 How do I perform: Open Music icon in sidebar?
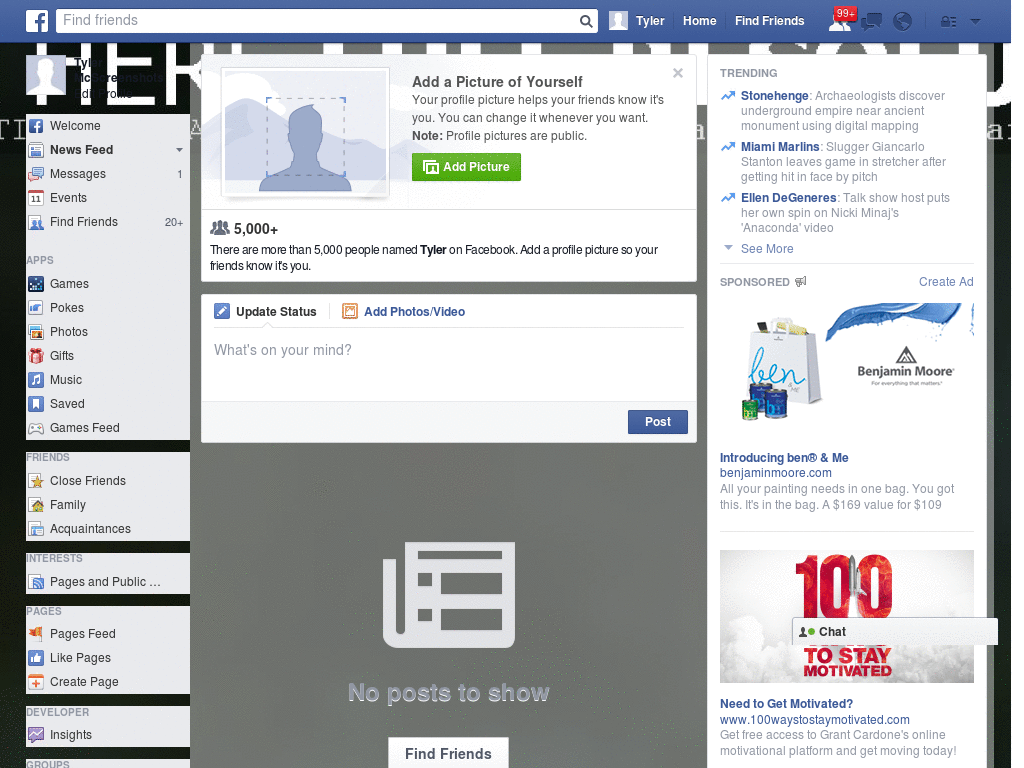click(x=36, y=380)
